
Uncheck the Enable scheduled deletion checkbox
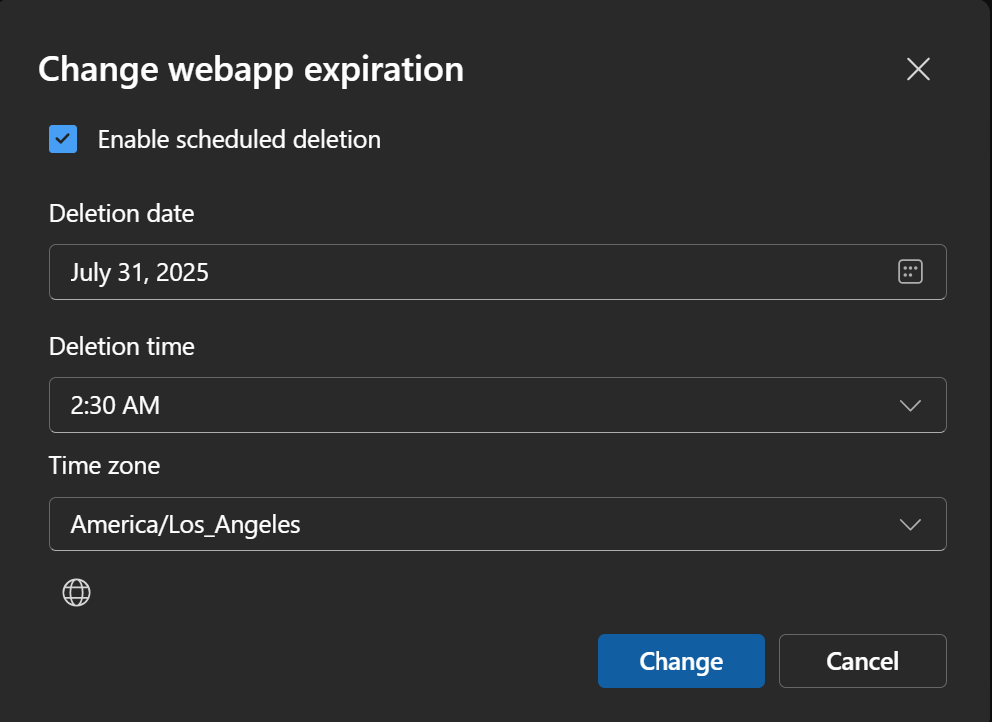63,139
